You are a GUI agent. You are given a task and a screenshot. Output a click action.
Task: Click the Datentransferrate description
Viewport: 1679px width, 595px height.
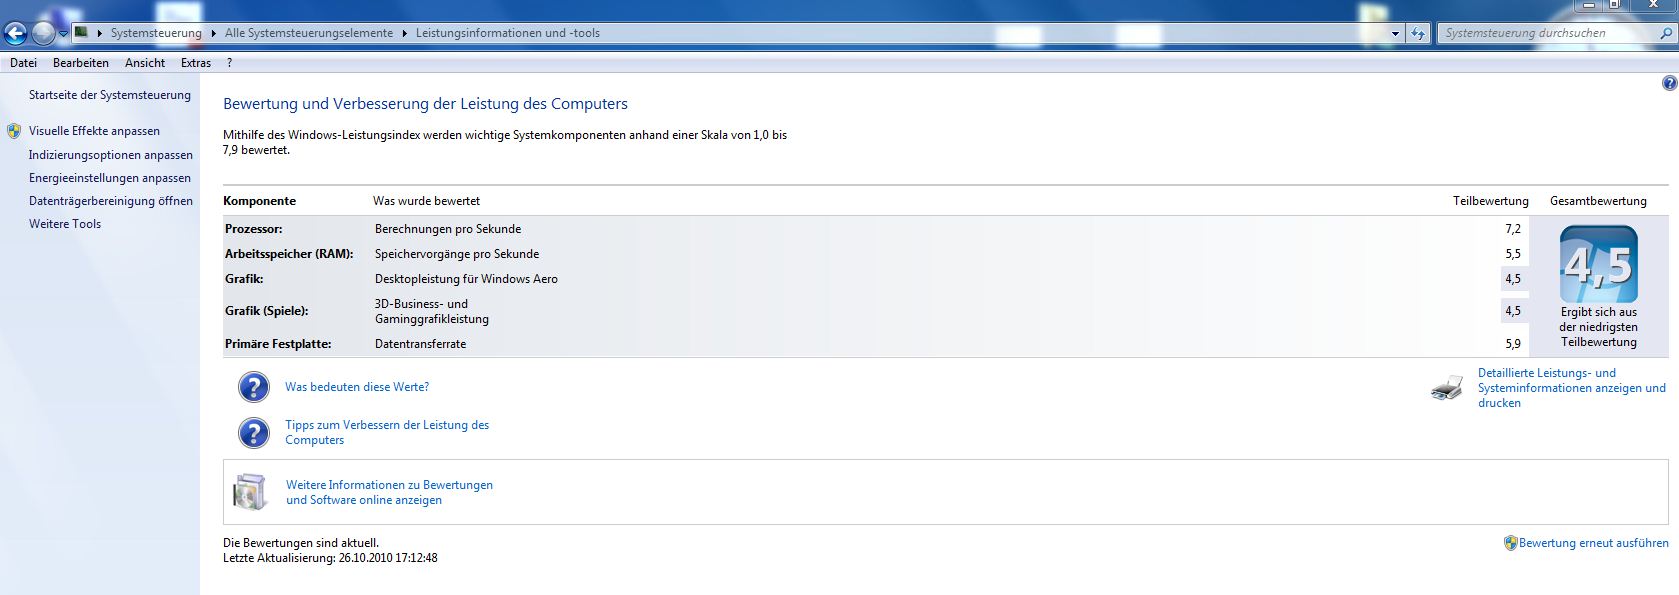point(420,344)
